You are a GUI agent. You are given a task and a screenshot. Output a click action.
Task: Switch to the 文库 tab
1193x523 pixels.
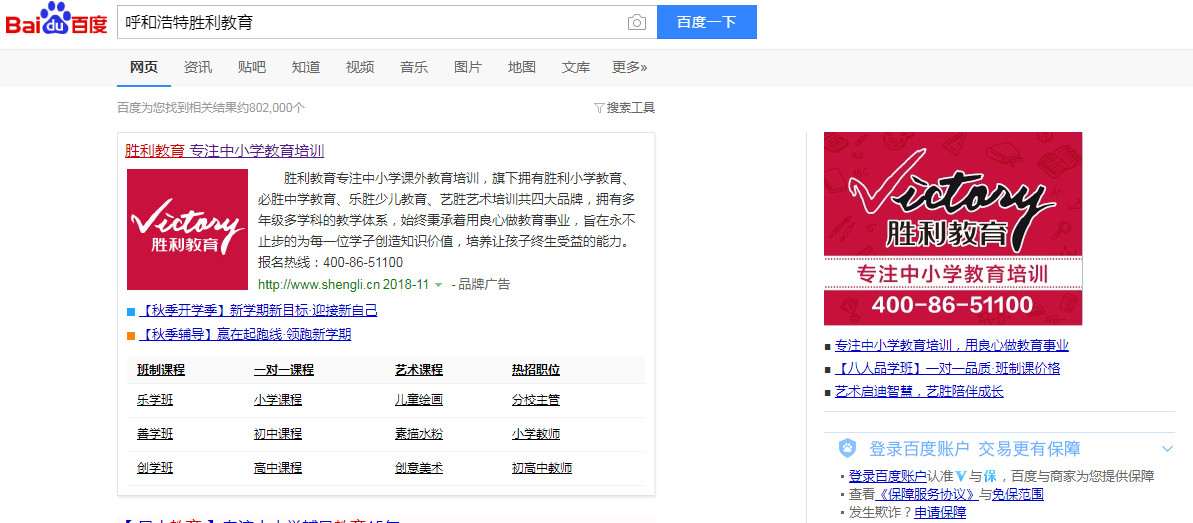[576, 67]
